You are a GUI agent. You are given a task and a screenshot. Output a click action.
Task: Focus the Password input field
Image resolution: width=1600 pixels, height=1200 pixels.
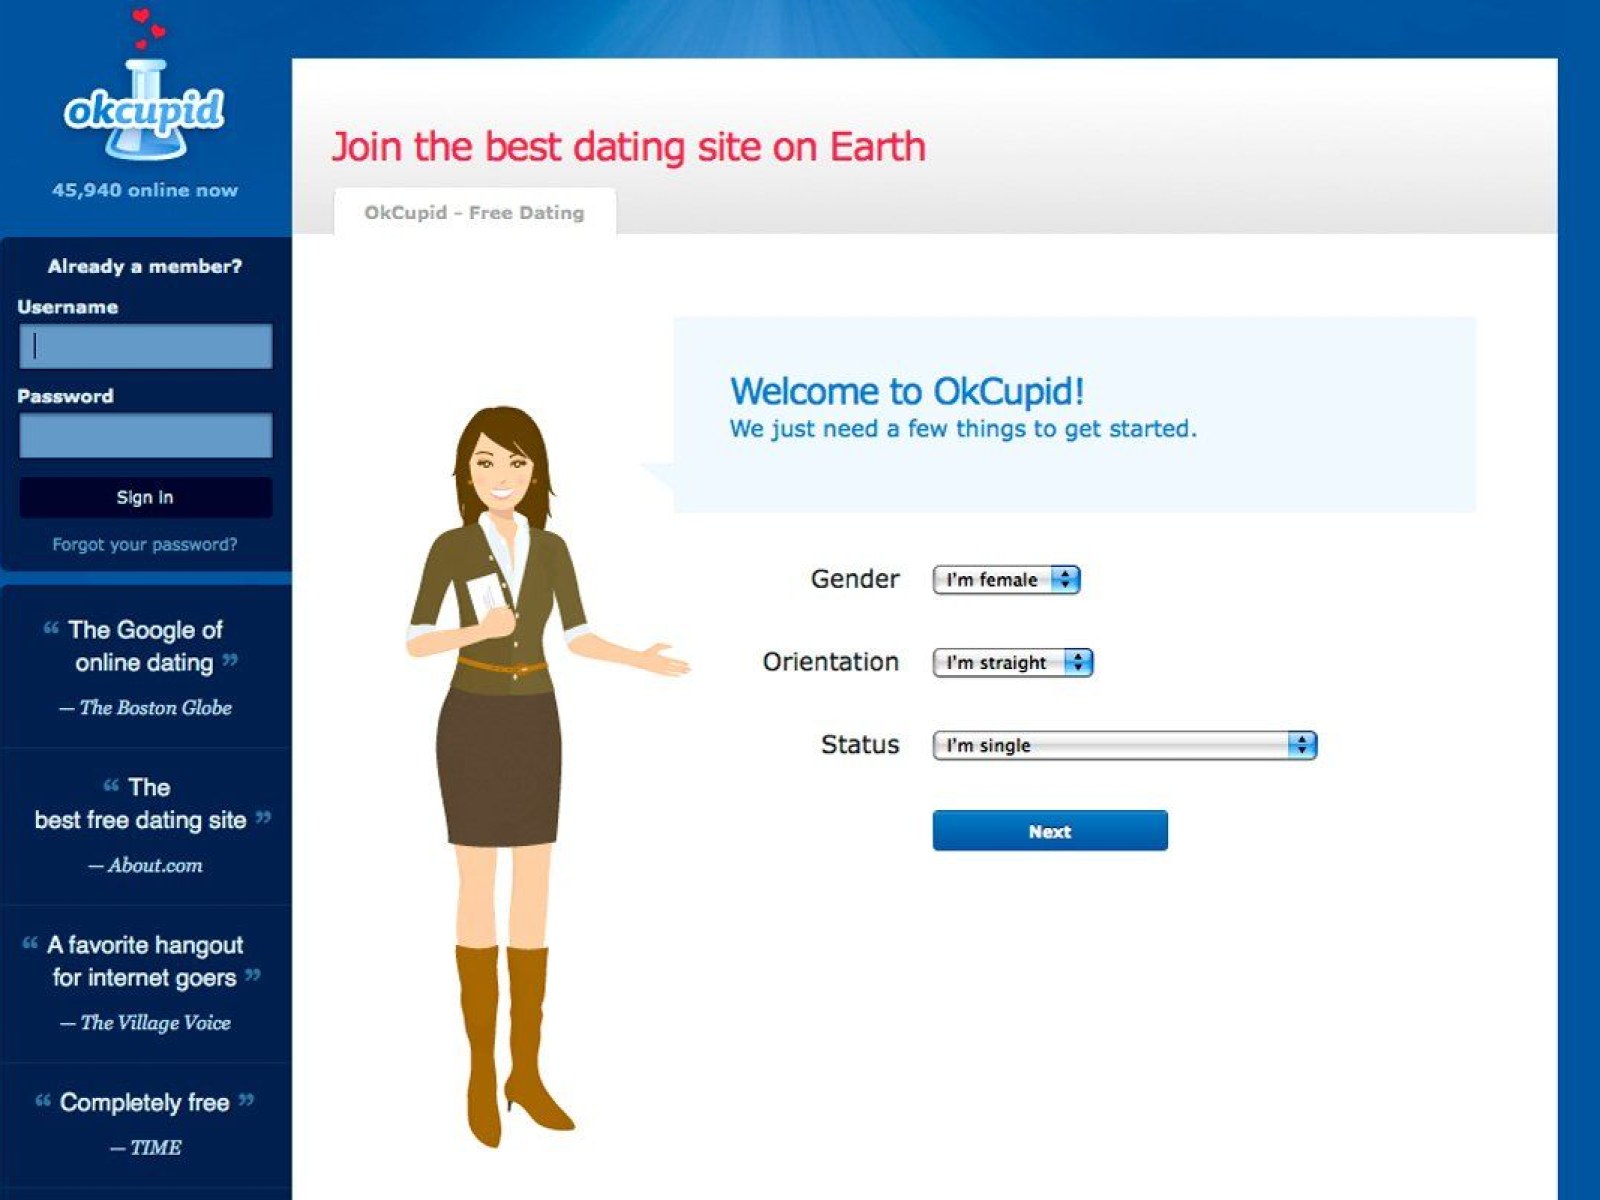(146, 435)
